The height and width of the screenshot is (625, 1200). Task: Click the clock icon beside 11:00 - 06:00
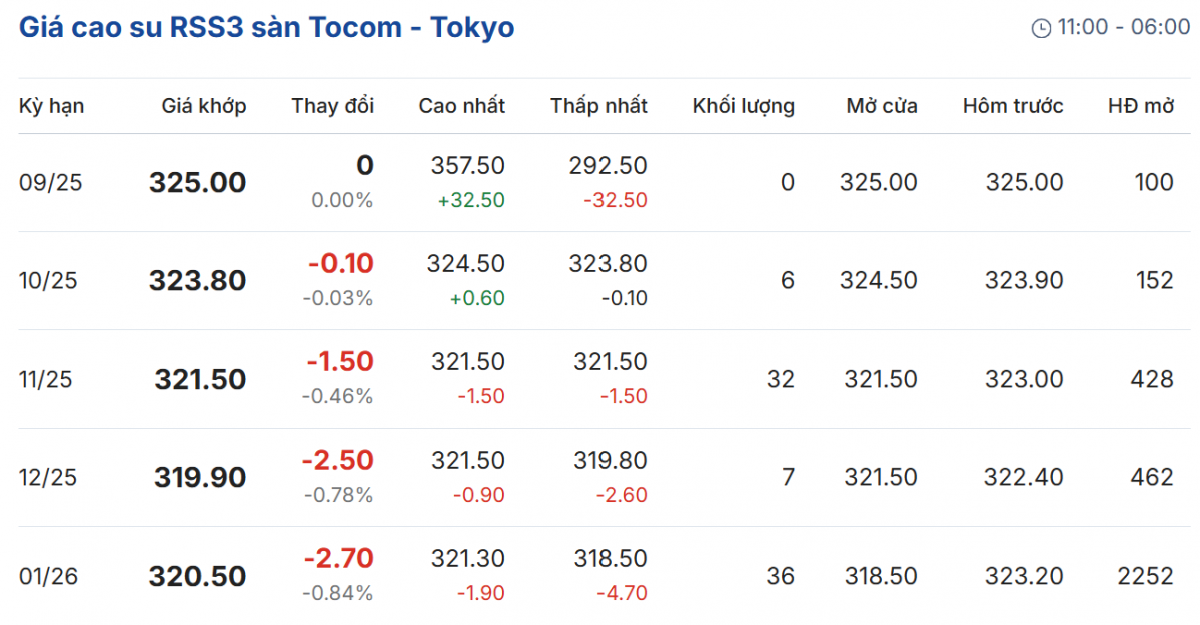(x=1041, y=28)
